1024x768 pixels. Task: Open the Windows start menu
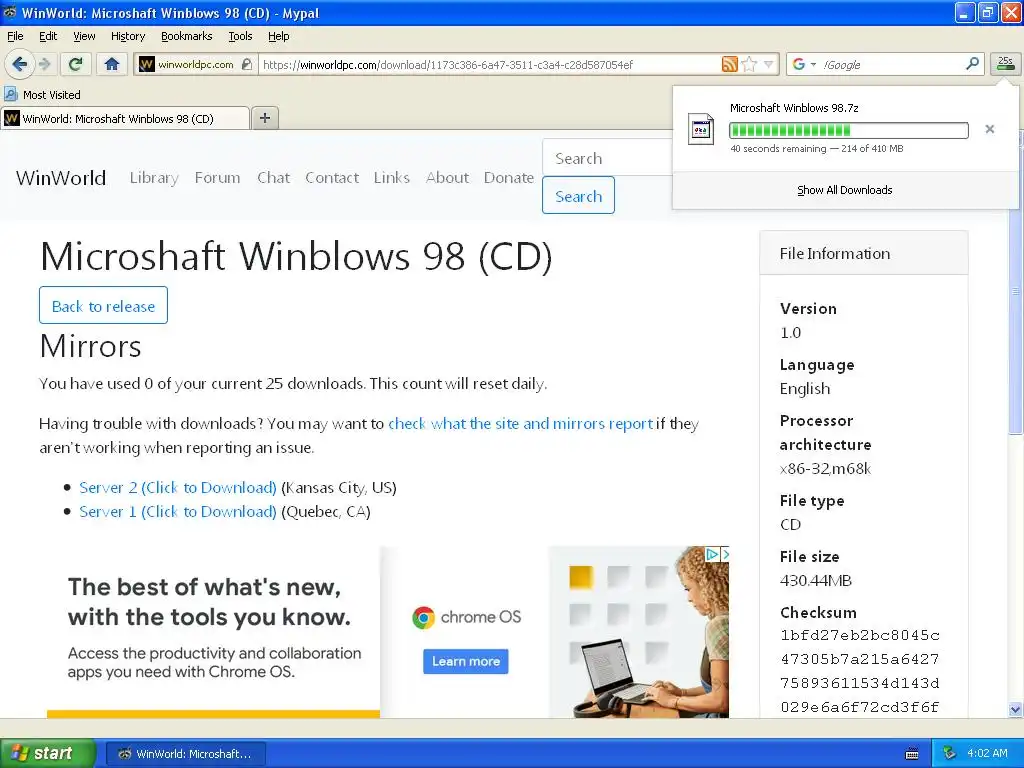(x=47, y=753)
